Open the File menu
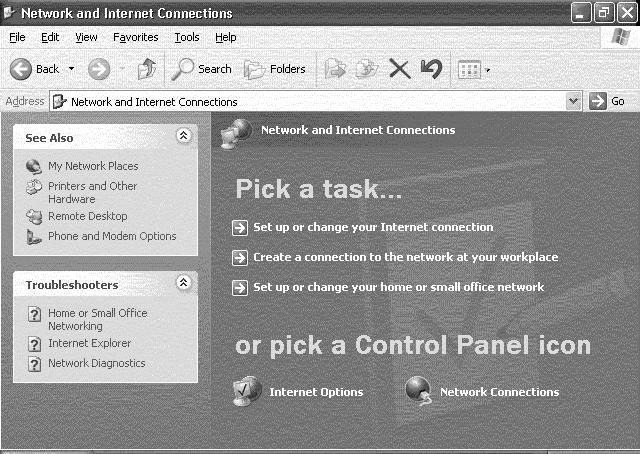The width and height of the screenshot is (640, 454). point(17,38)
